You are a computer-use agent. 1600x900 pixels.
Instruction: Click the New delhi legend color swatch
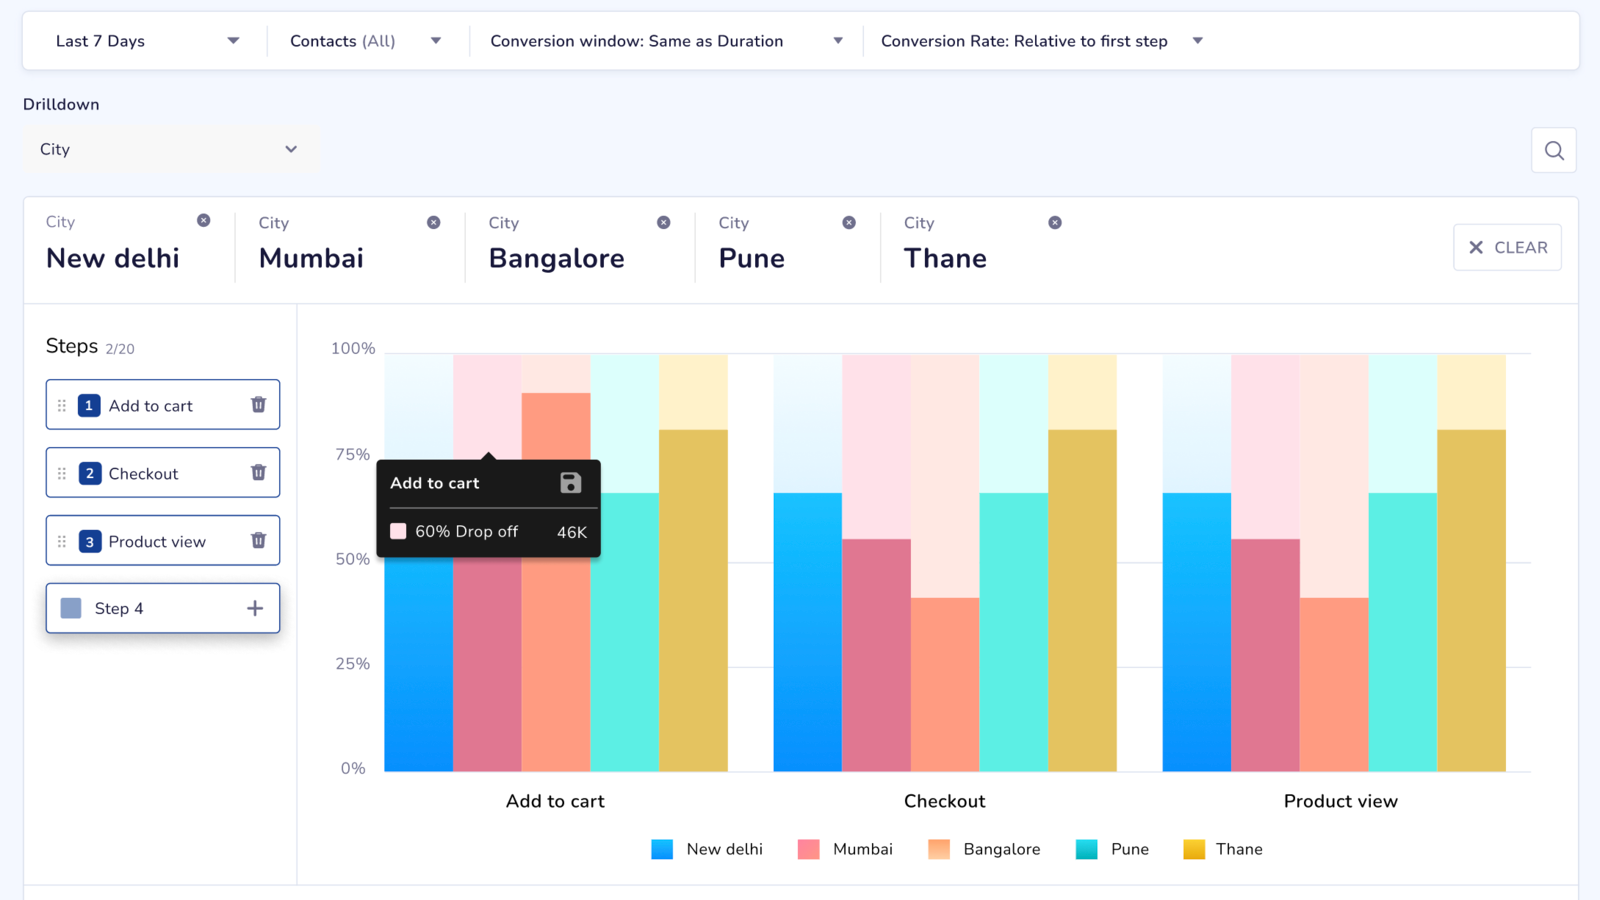point(662,848)
